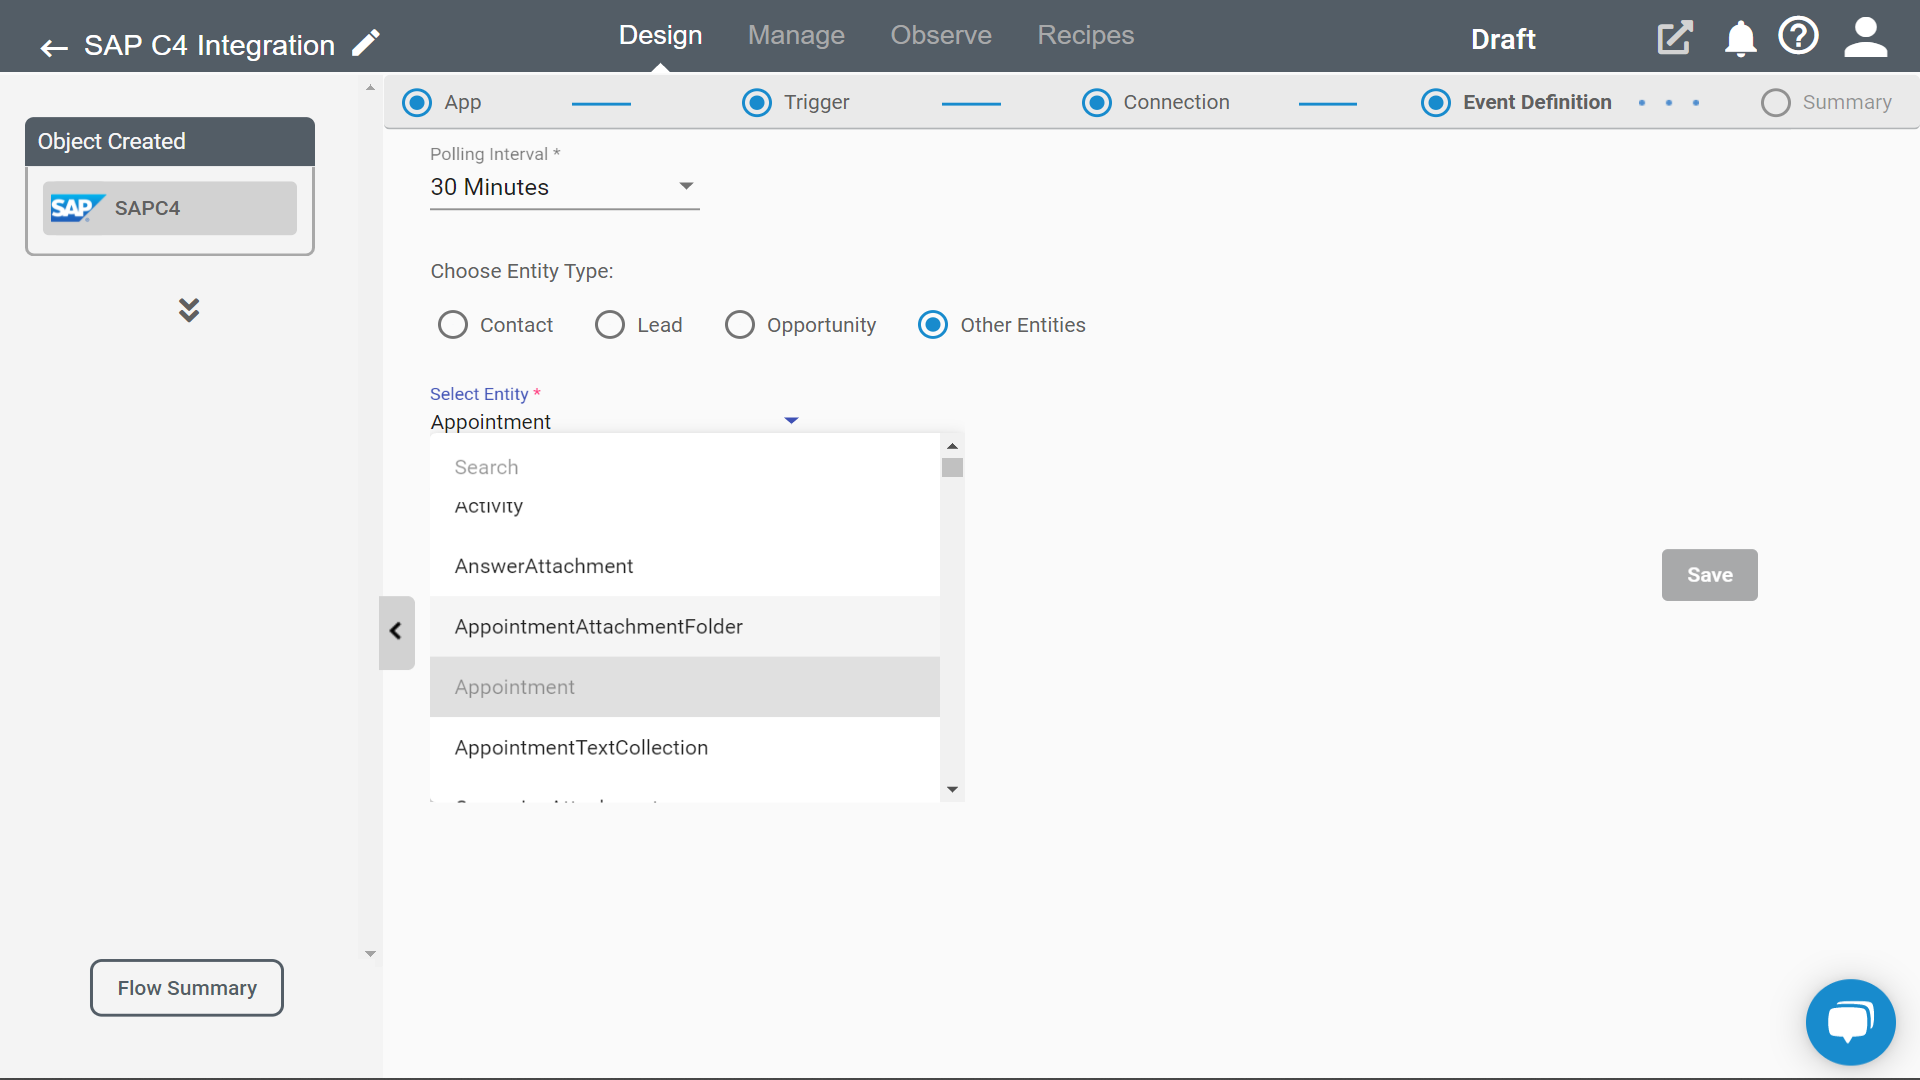Open the Flow Summary button
The image size is (1920, 1080).
(x=187, y=988)
